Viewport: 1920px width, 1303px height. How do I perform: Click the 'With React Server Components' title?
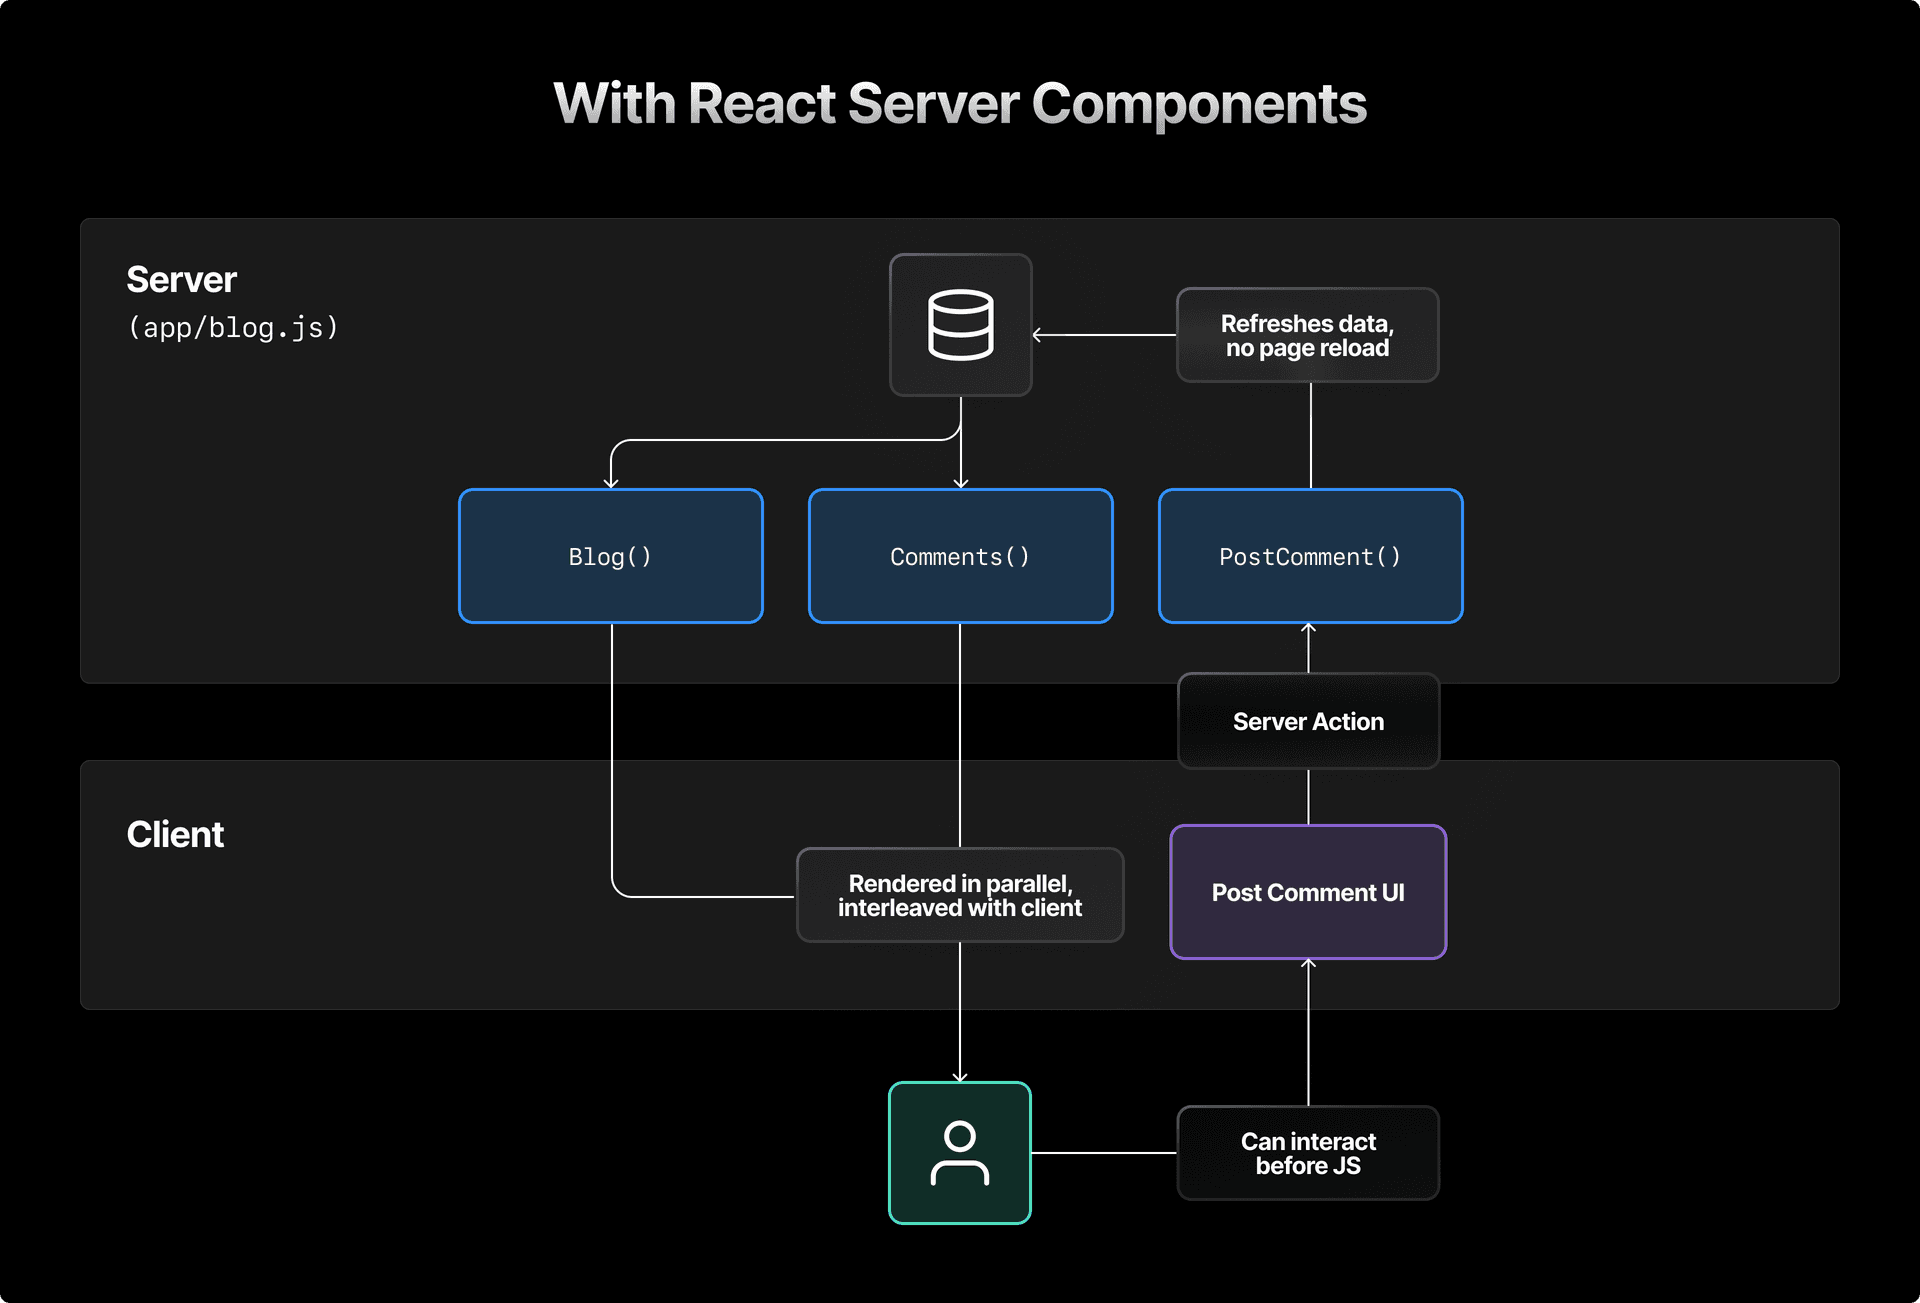tap(959, 103)
